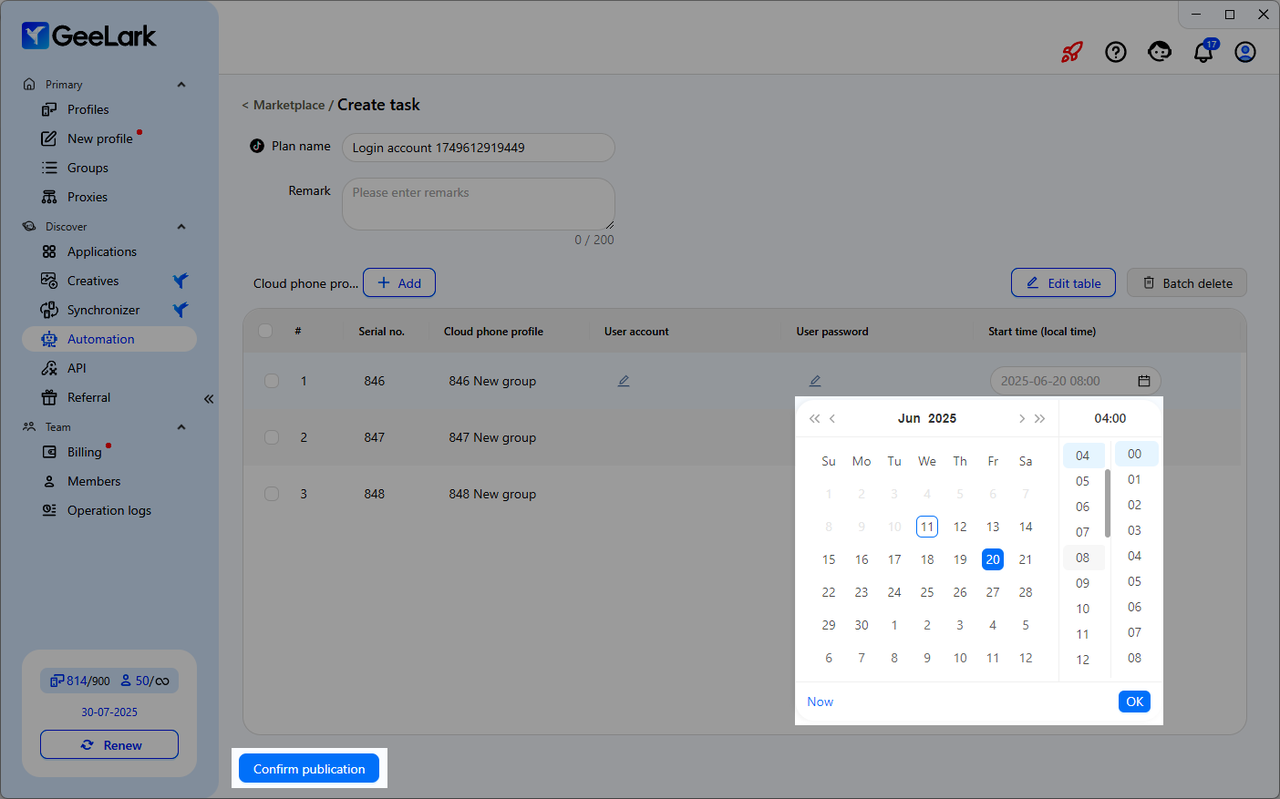
Task: Select June 25 in the calendar
Action: point(927,593)
